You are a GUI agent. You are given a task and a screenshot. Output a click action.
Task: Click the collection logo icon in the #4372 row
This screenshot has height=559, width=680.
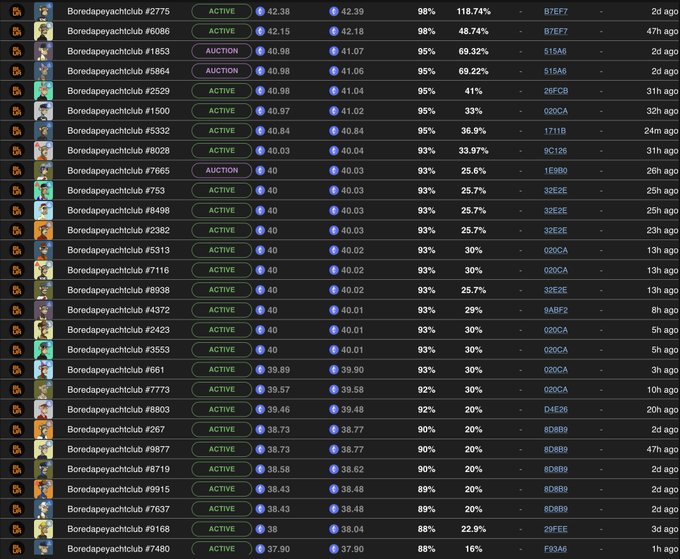click(x=17, y=310)
